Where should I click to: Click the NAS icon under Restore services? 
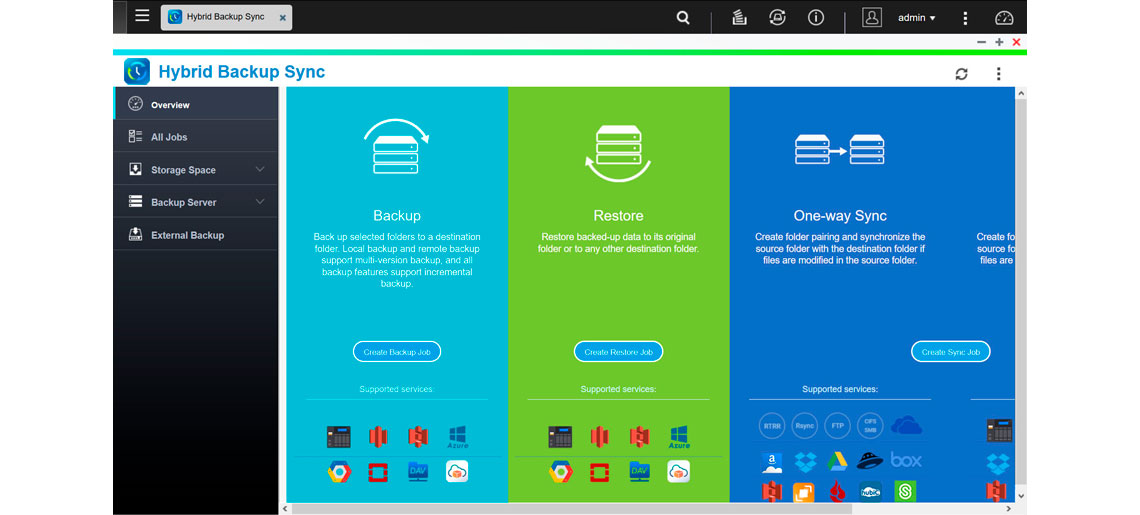pos(560,436)
